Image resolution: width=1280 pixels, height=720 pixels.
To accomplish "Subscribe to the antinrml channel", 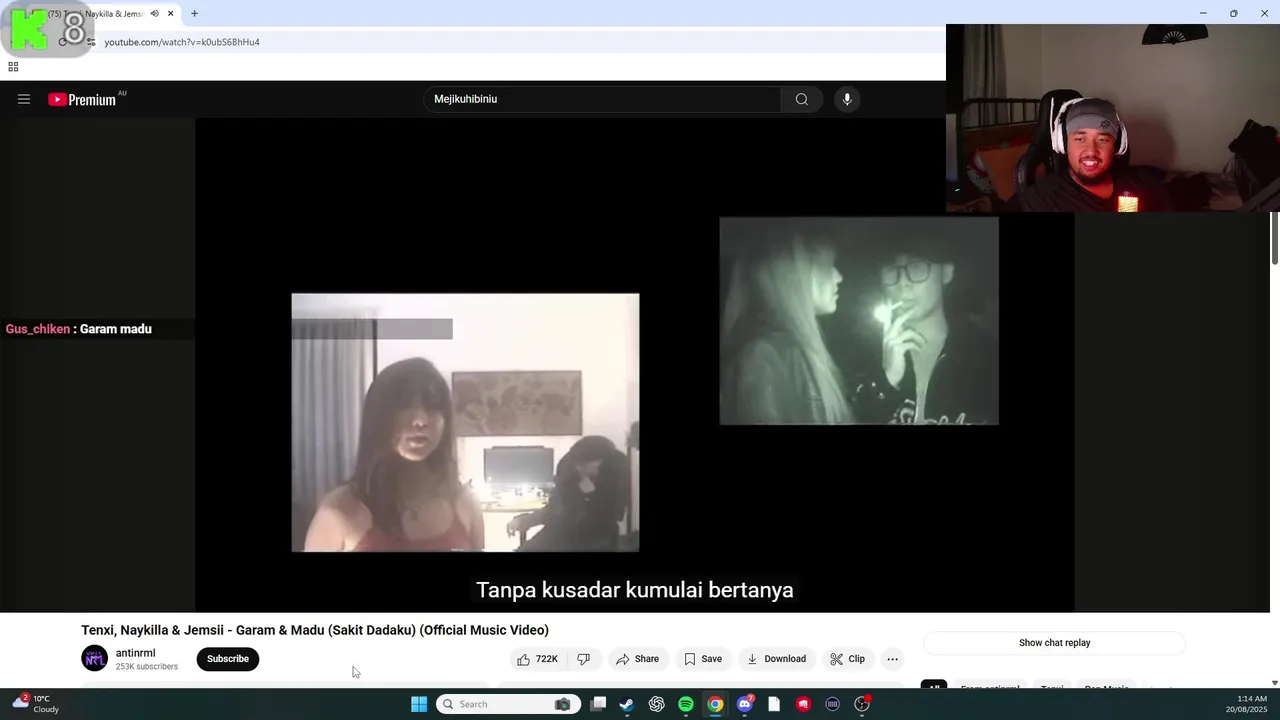I will 228,659.
